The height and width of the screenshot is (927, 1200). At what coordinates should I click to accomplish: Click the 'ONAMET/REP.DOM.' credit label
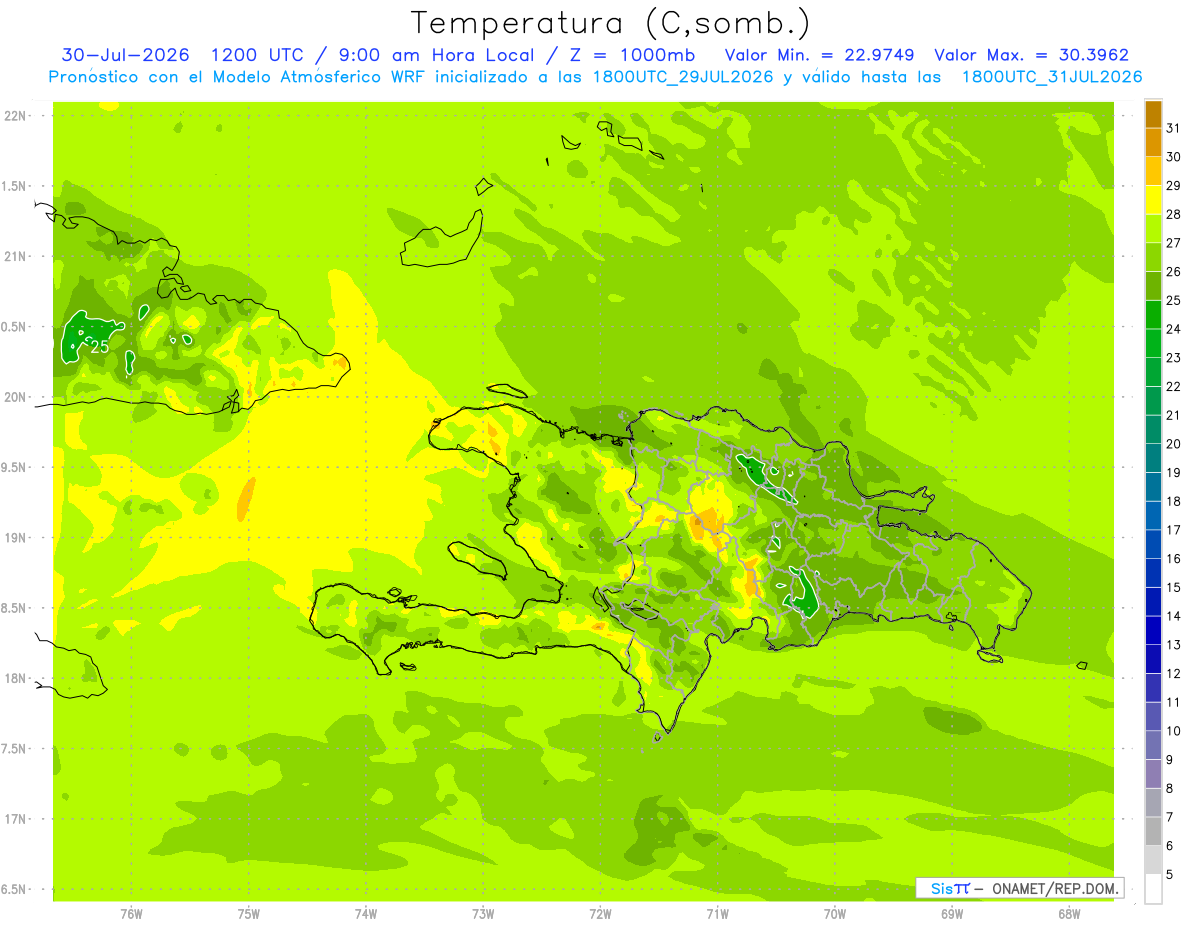click(1056, 888)
